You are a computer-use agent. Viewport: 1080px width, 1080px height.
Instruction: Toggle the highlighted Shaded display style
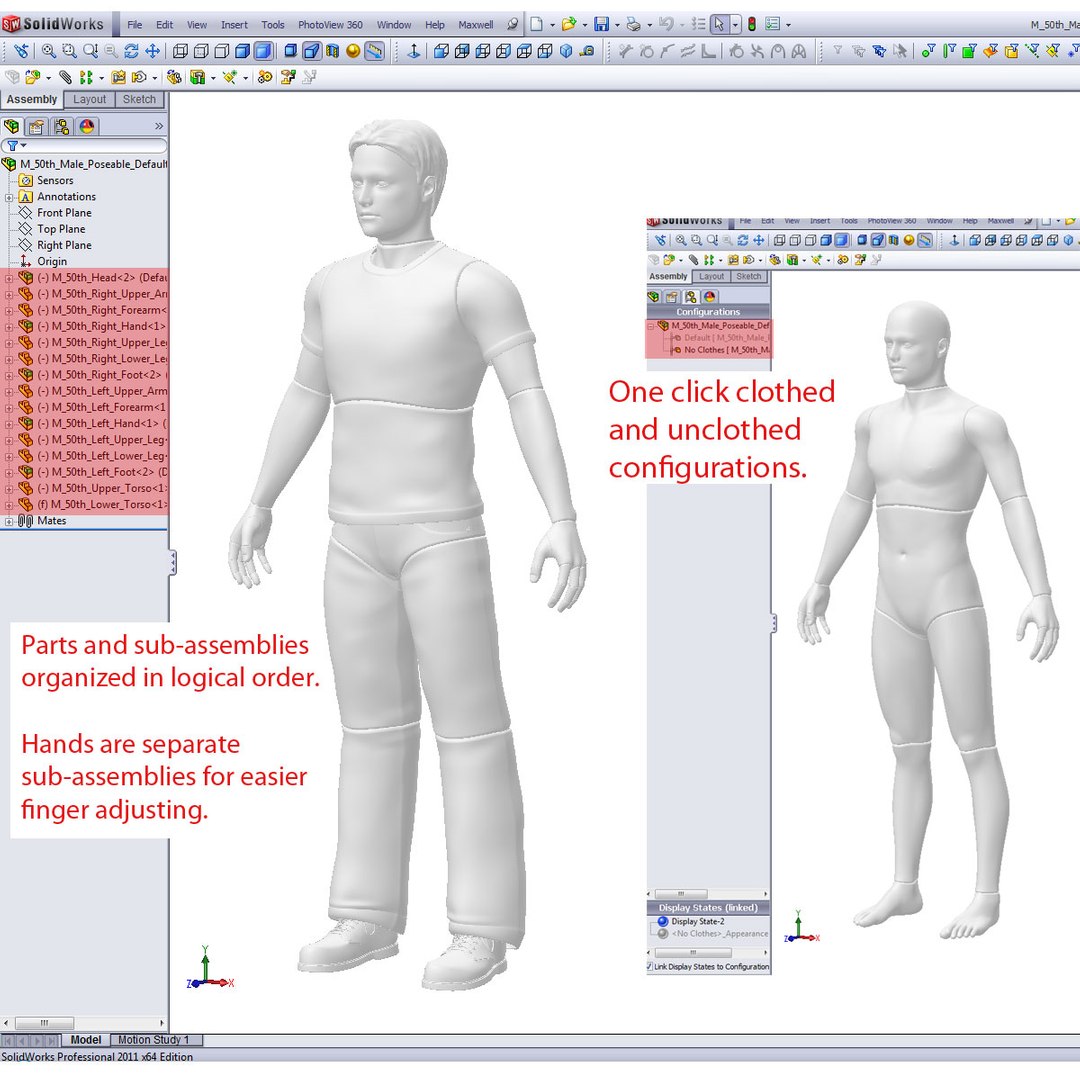pos(263,51)
